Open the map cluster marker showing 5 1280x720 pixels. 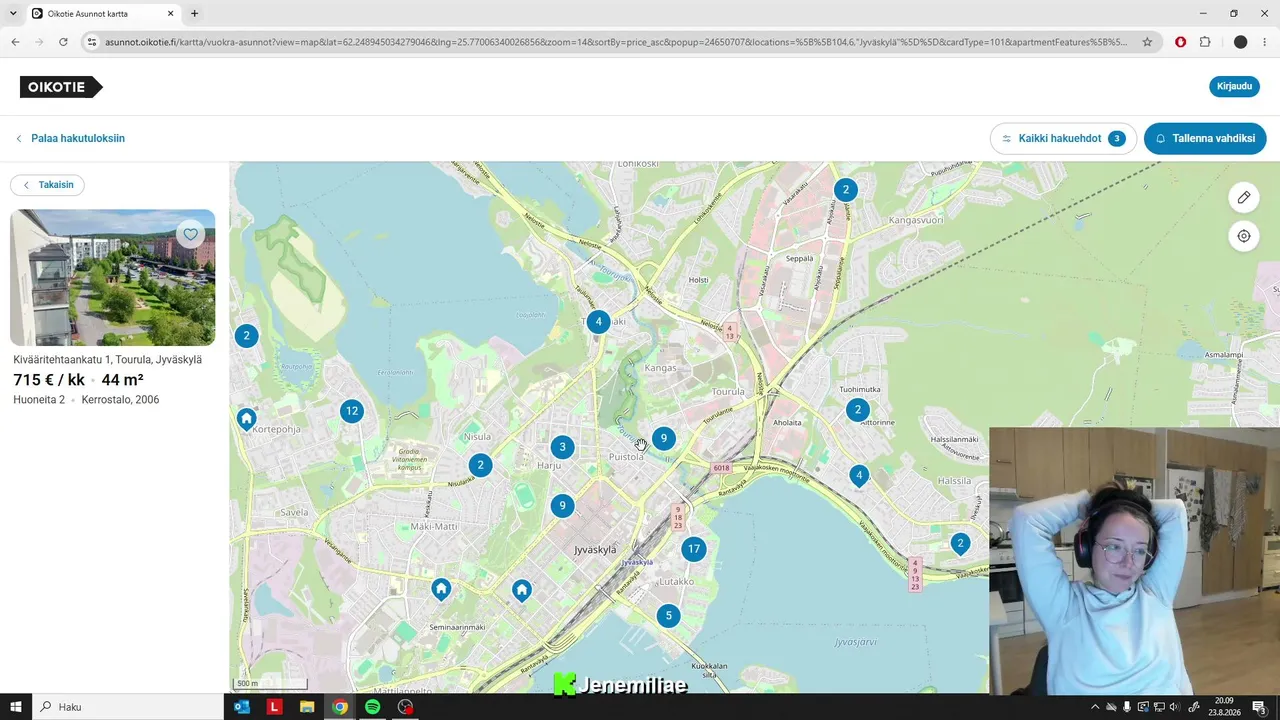pyautogui.click(x=669, y=616)
